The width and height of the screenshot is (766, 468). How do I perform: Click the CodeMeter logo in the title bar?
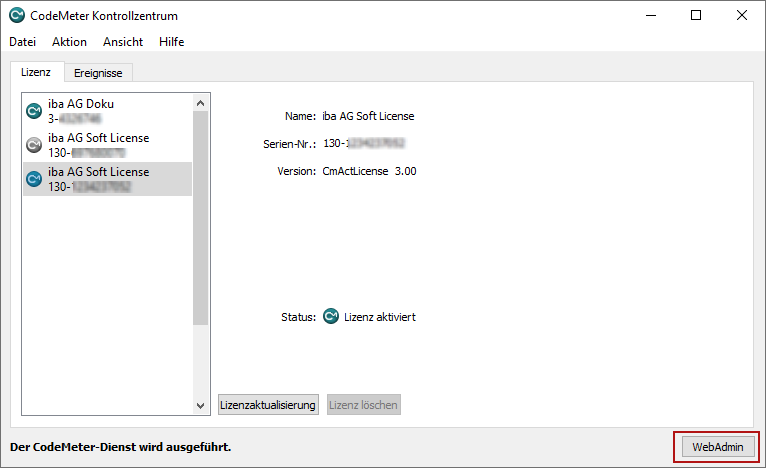coord(17,16)
